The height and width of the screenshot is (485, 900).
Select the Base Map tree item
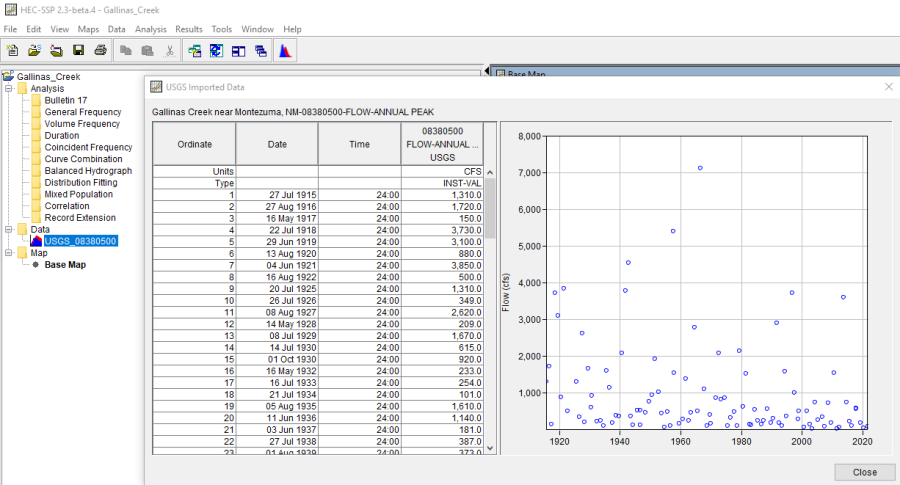65,265
